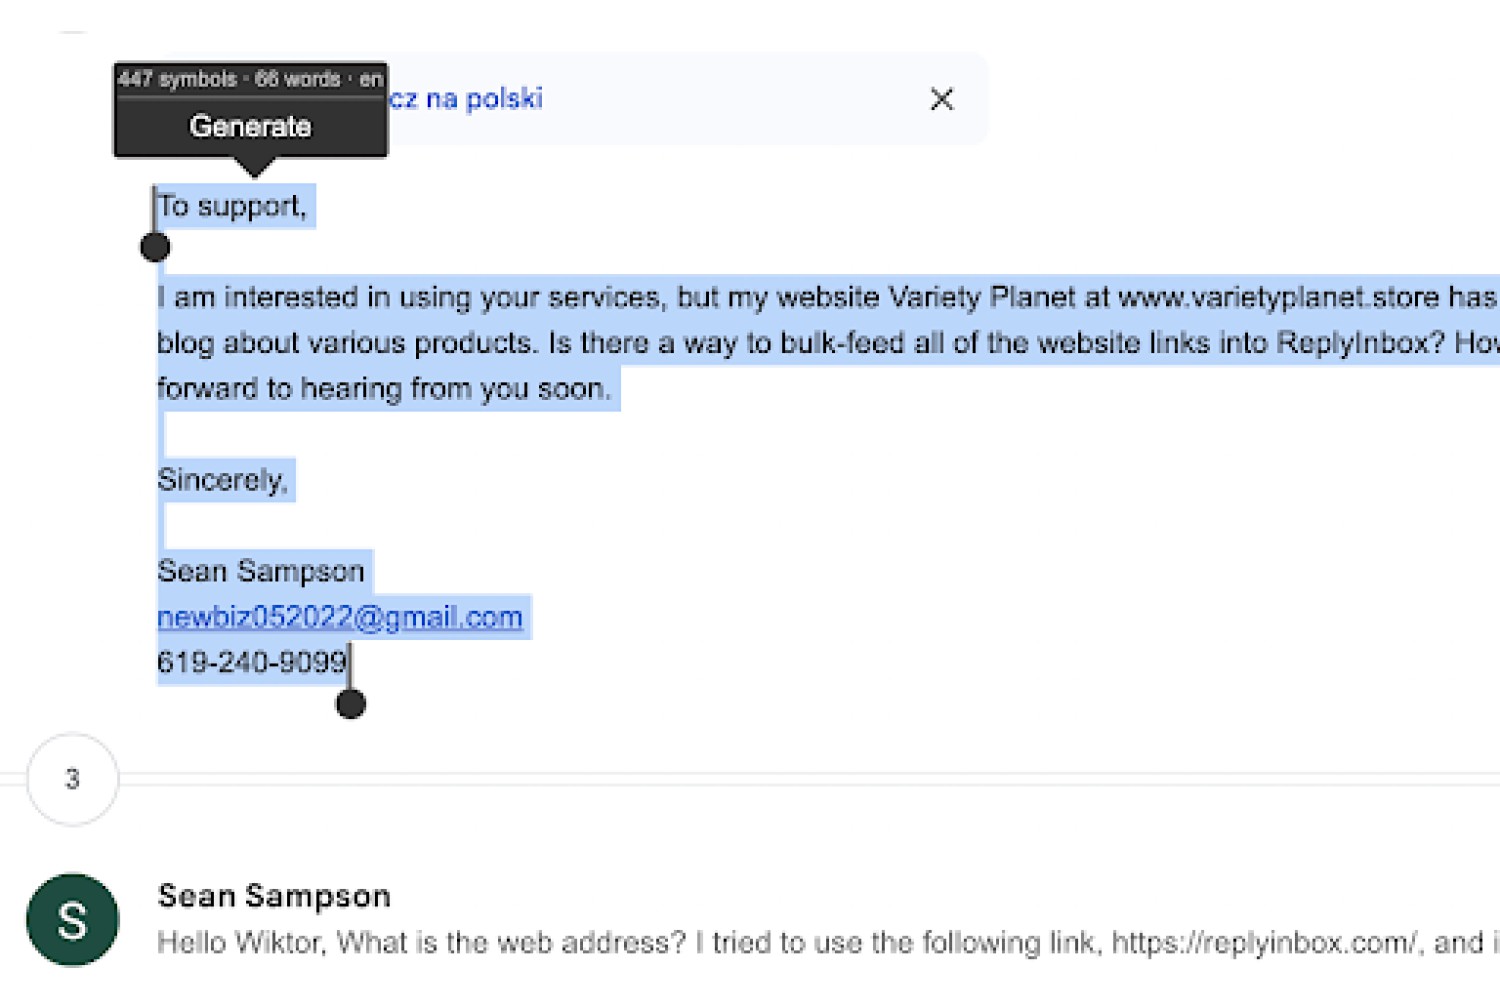
Task: Click the 'blog about various products' line
Action: pos(828,343)
